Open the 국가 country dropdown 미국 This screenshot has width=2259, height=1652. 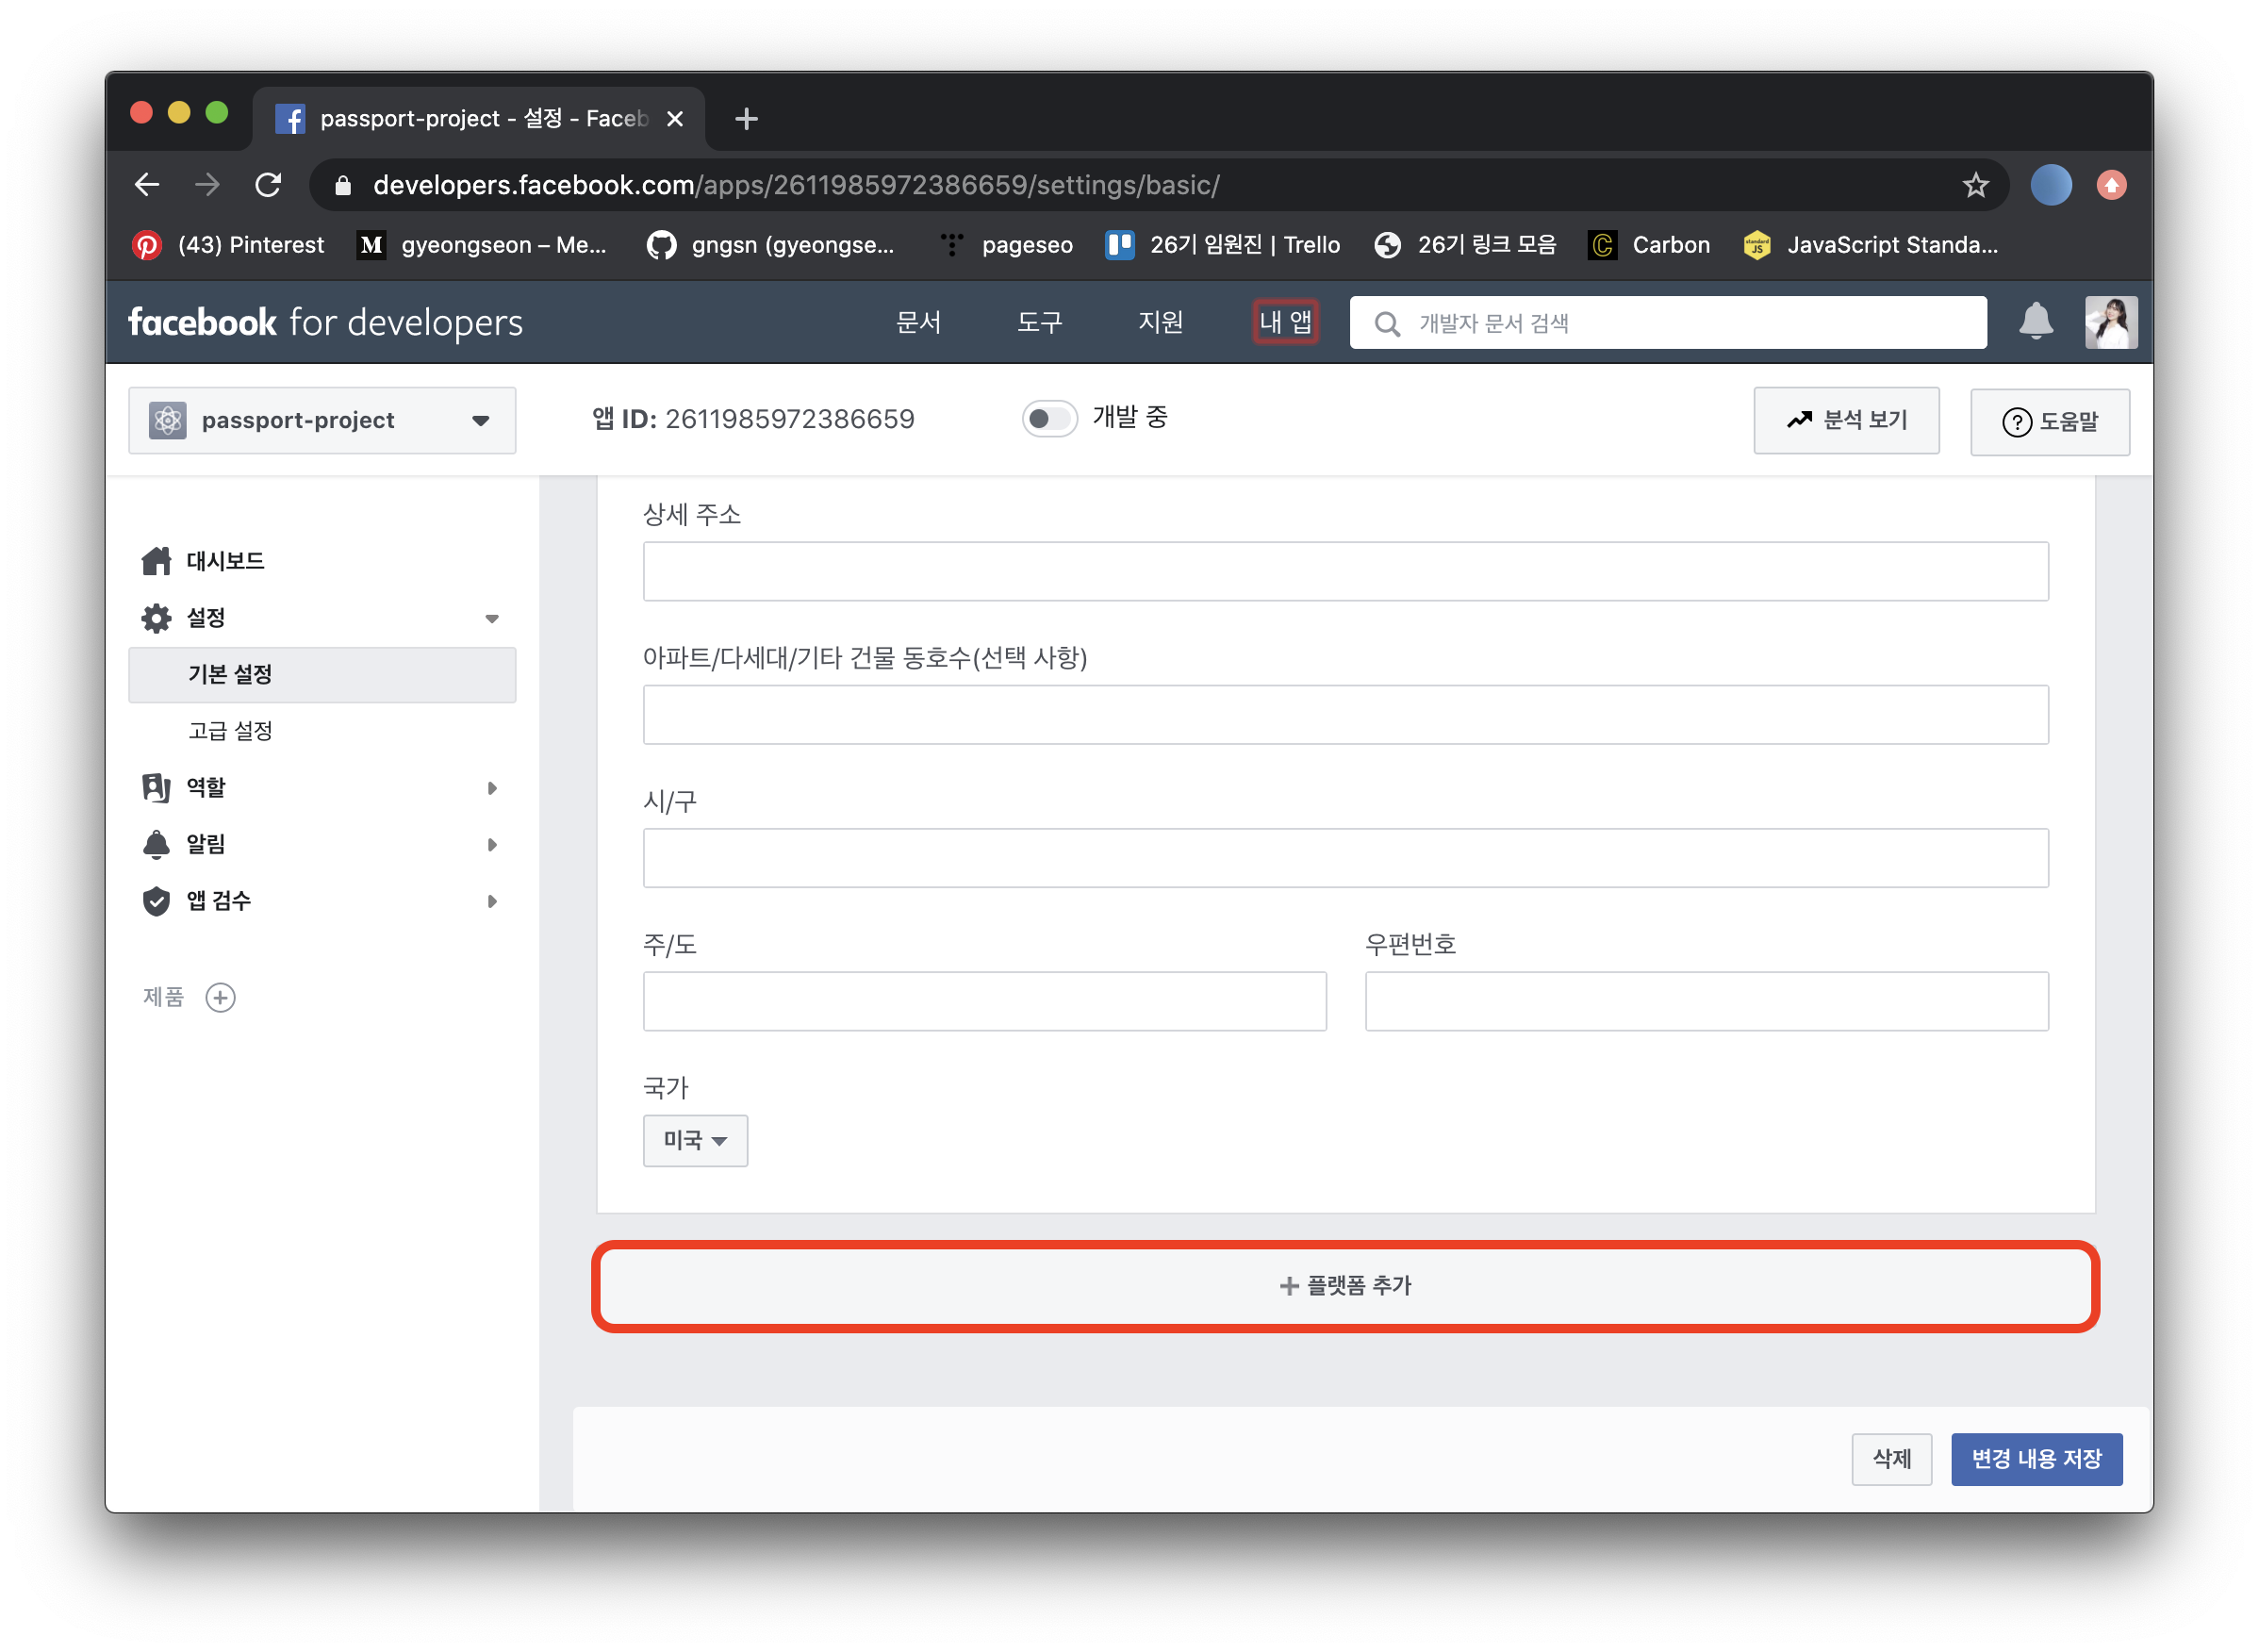pyautogui.click(x=695, y=1140)
